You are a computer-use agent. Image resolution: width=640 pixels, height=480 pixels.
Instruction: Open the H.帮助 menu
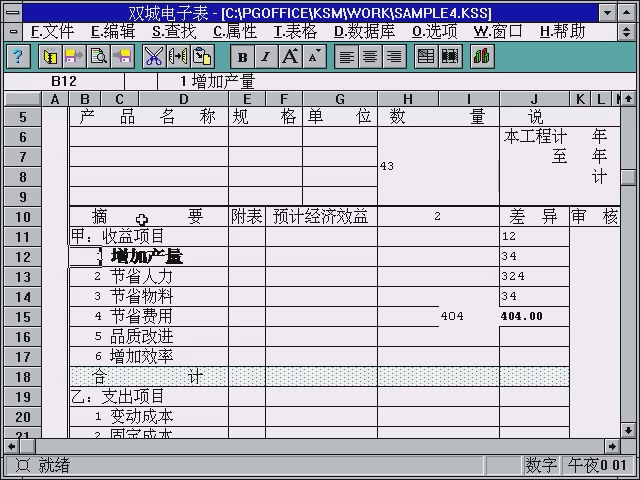pos(563,32)
